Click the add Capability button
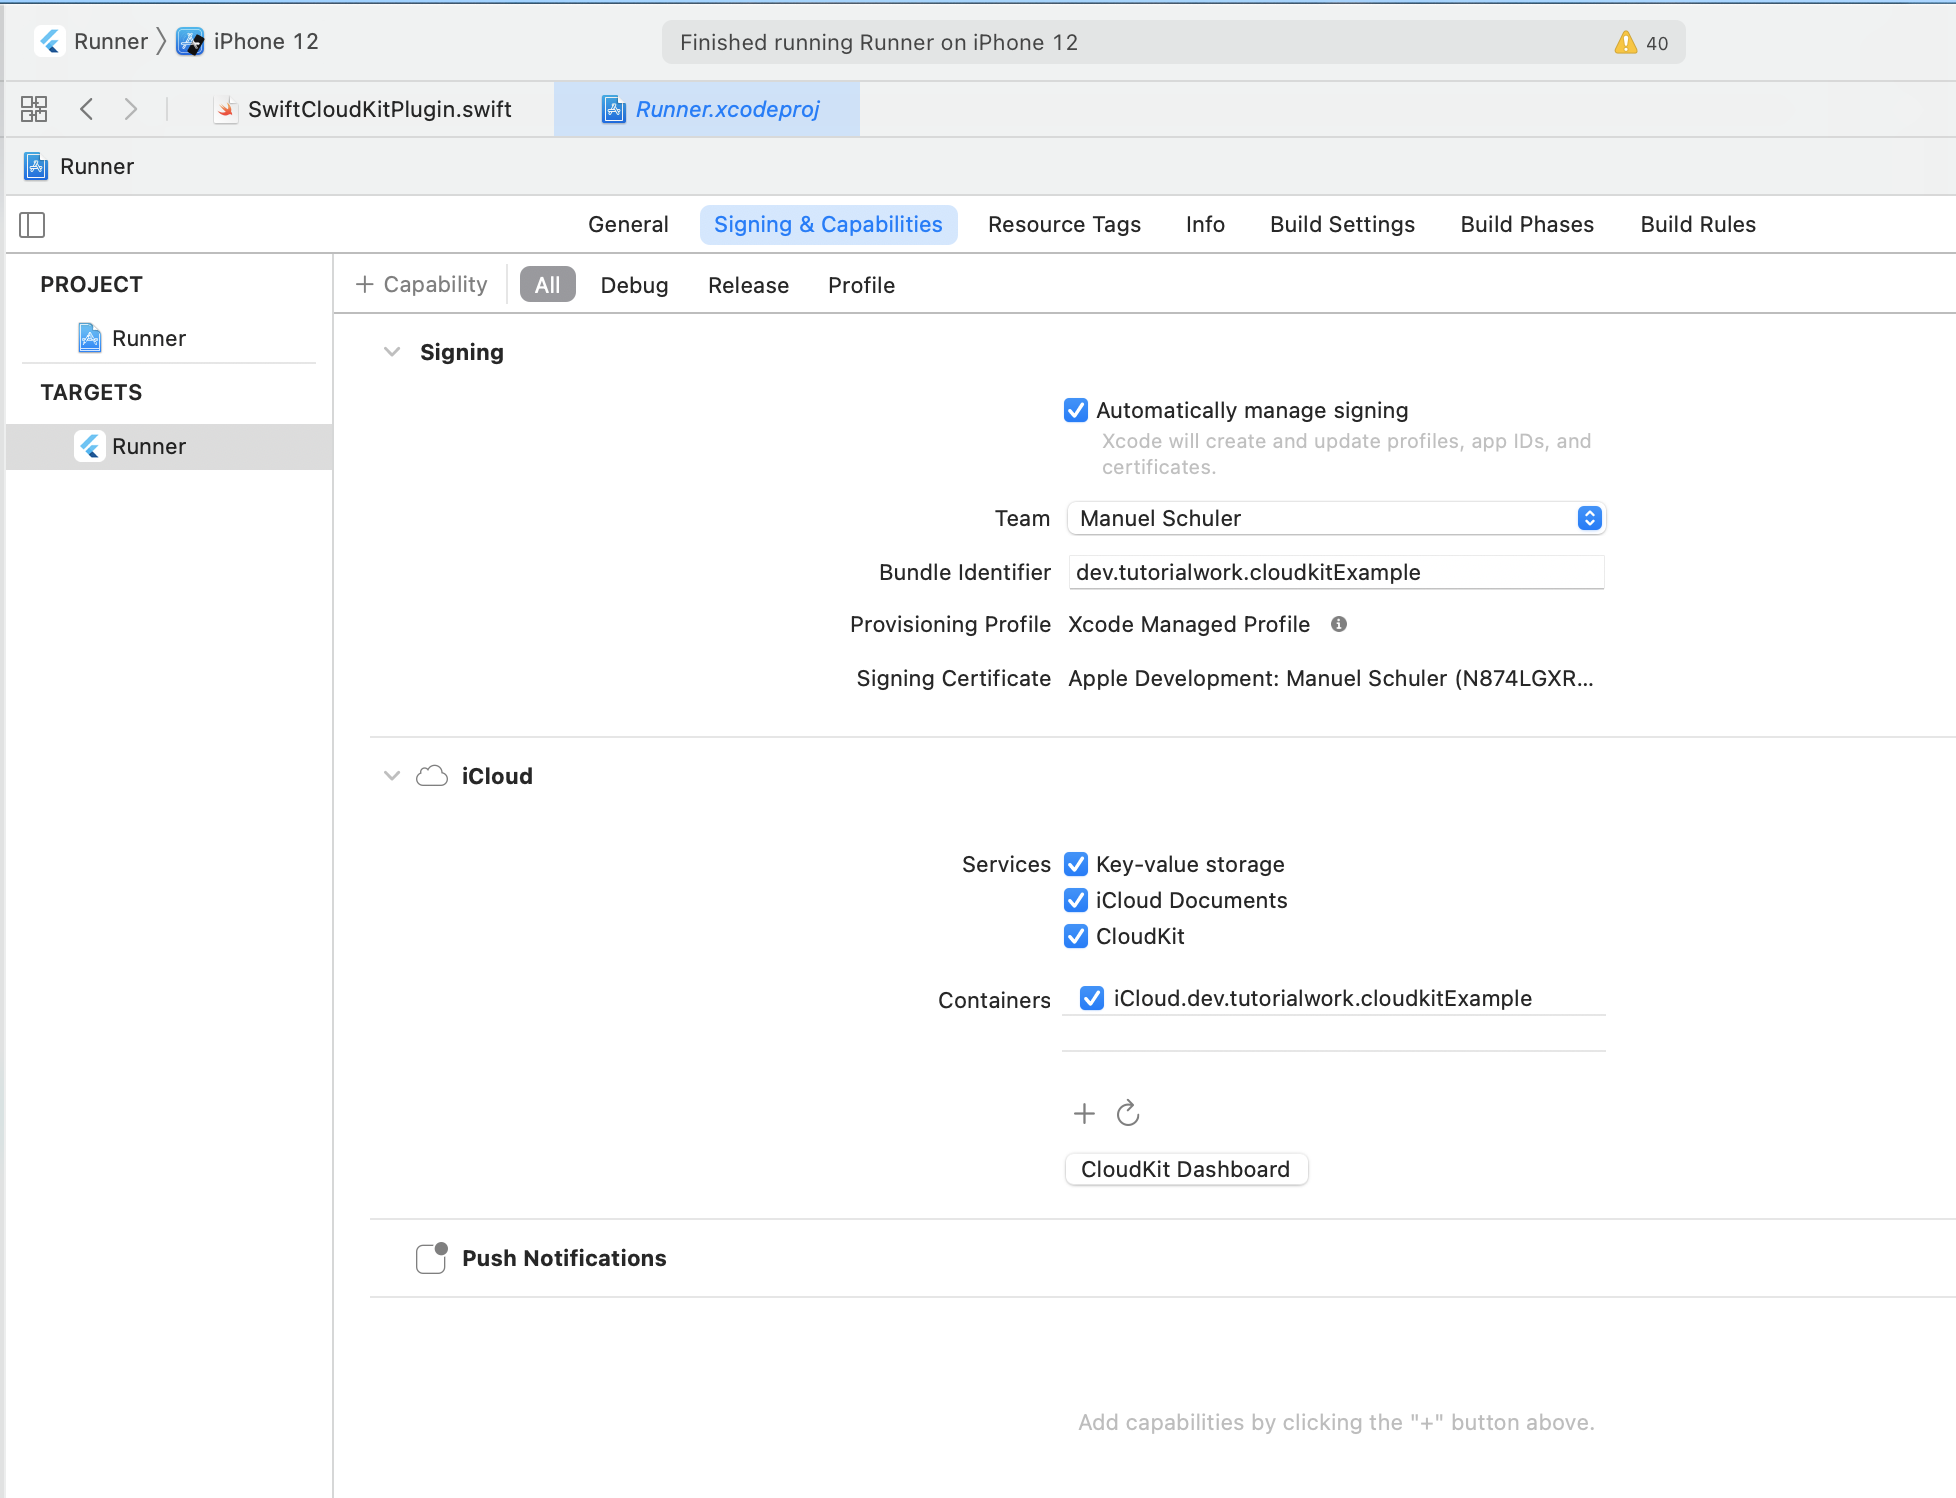 (x=422, y=285)
